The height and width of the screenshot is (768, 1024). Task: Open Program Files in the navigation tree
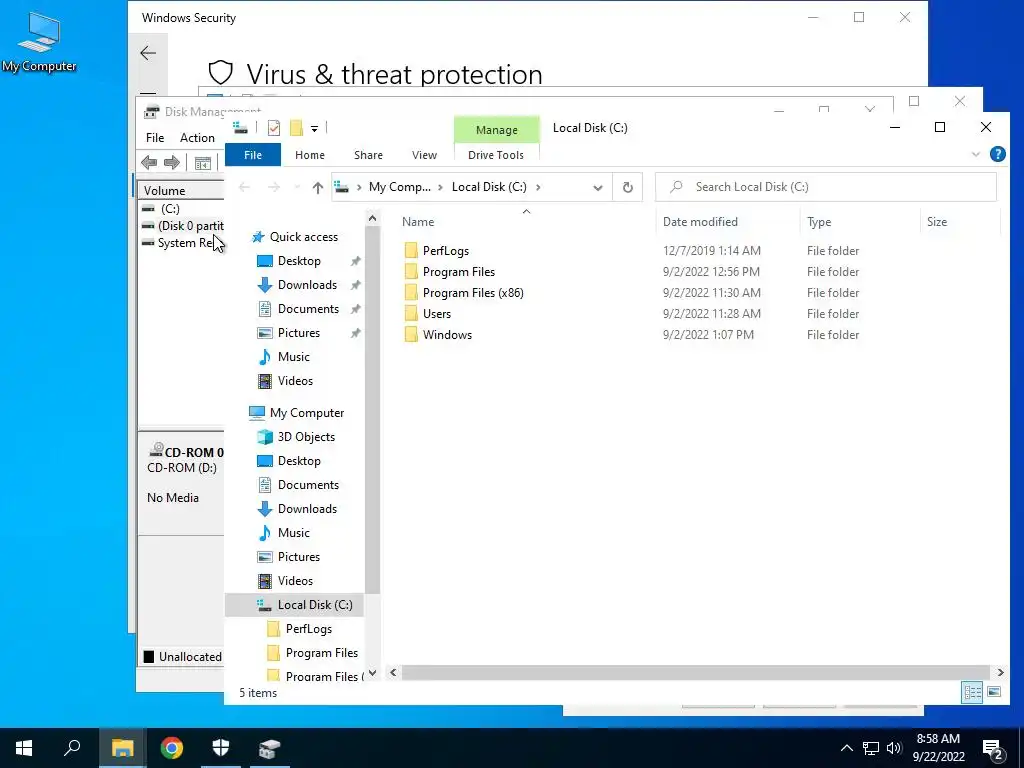tap(321, 653)
